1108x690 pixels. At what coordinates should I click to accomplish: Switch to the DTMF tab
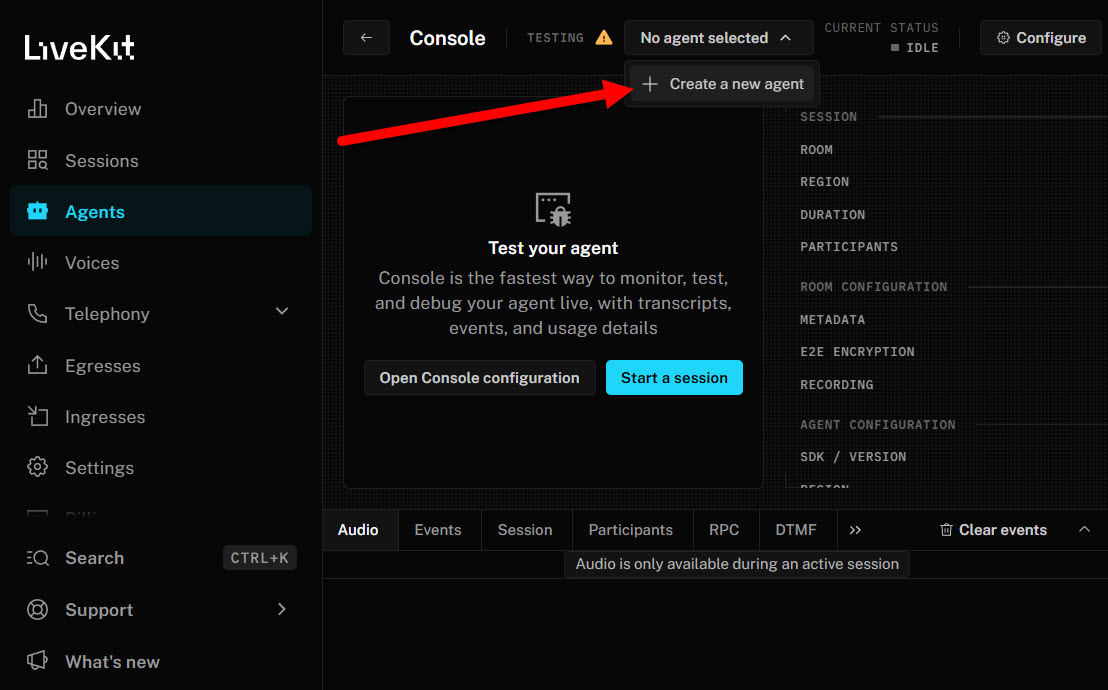click(x=796, y=530)
